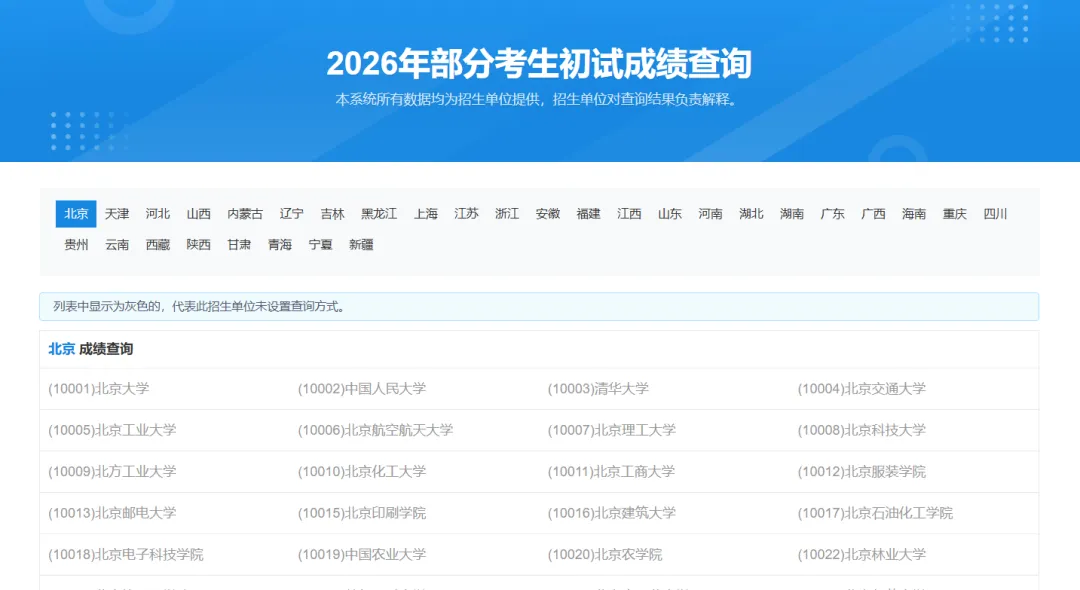The height and width of the screenshot is (590, 1080).
Task: Click the 2026年部分考生初试成绩查询 page title
Action: (539, 63)
